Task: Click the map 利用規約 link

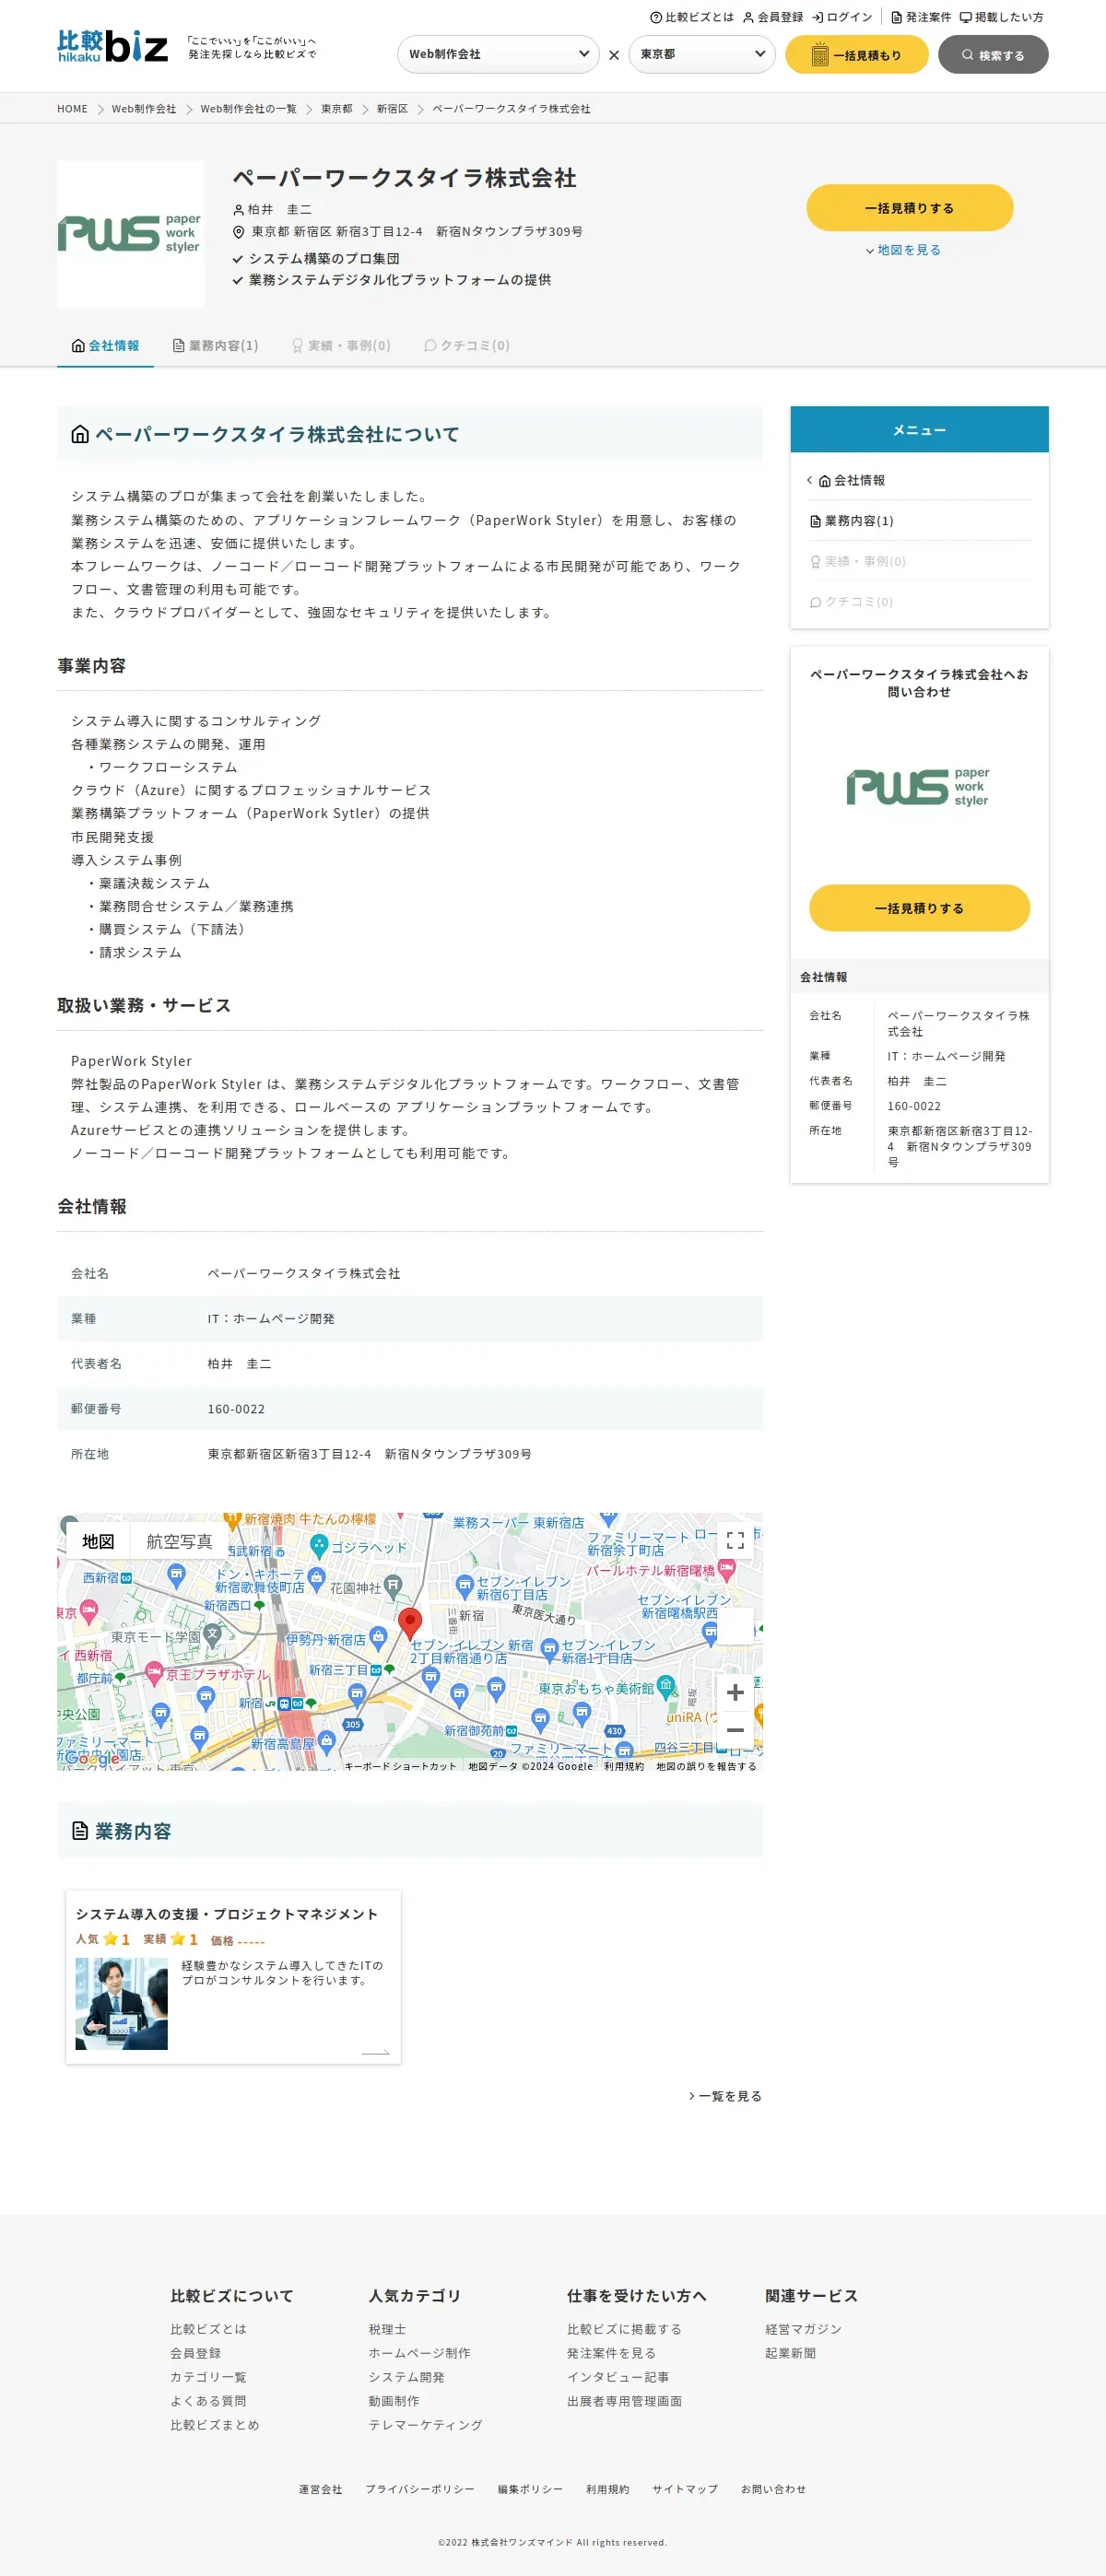Action: (623, 1766)
